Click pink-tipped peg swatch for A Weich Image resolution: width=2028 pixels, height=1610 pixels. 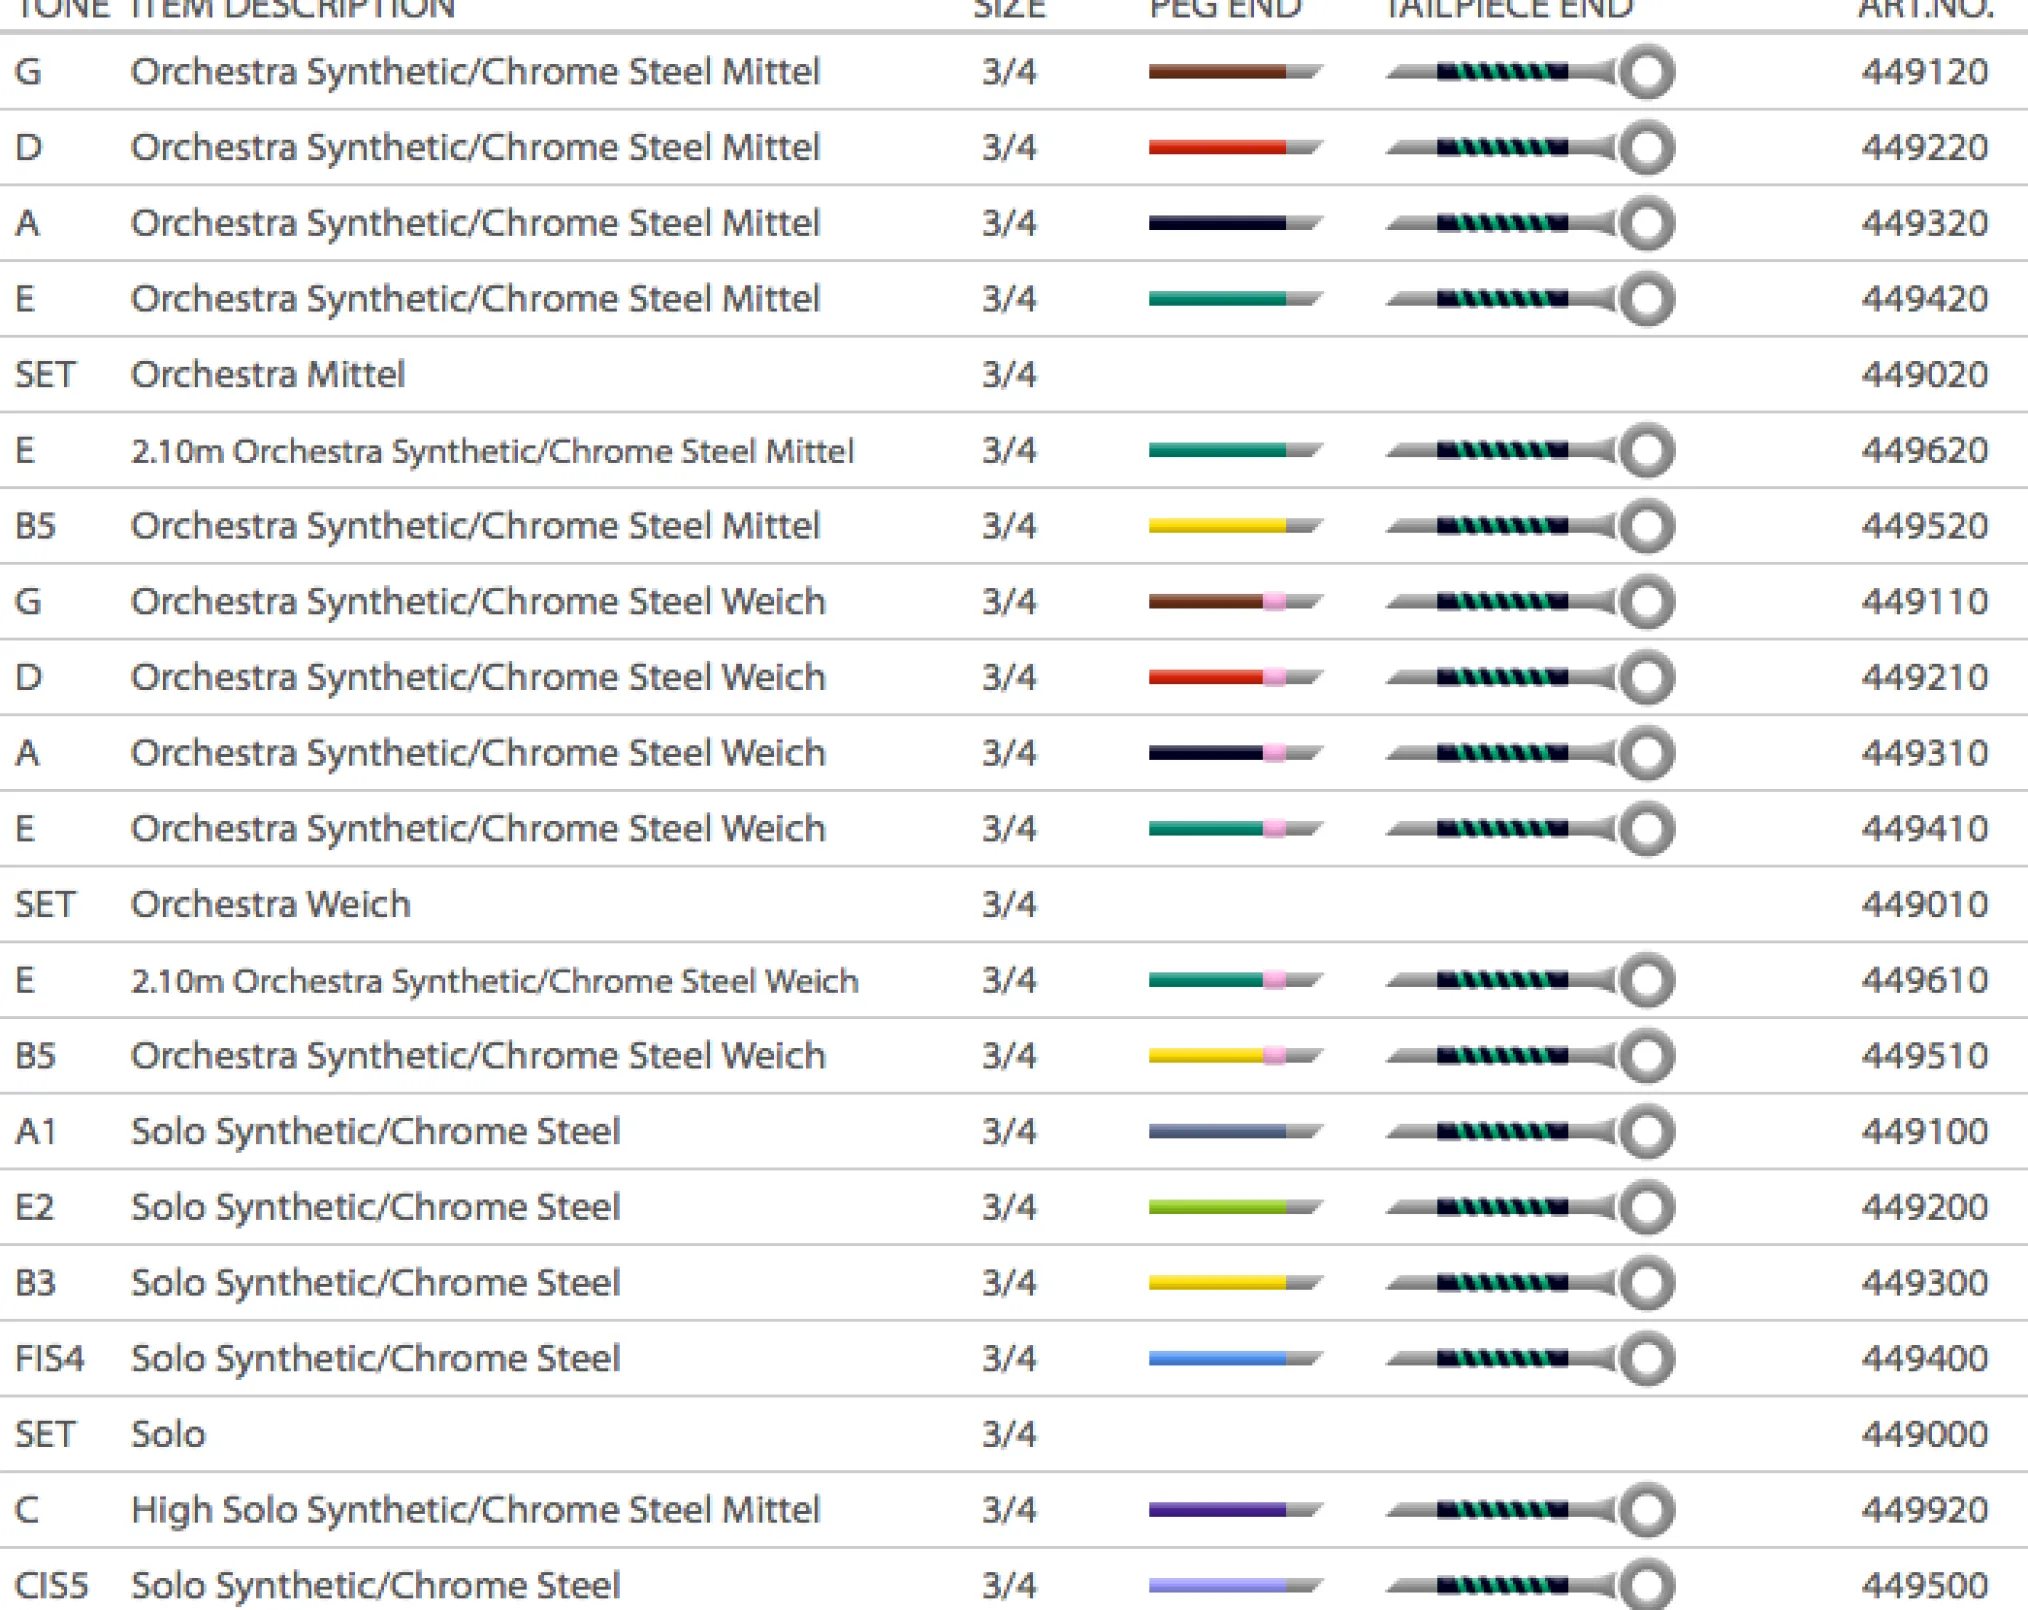point(1234,753)
